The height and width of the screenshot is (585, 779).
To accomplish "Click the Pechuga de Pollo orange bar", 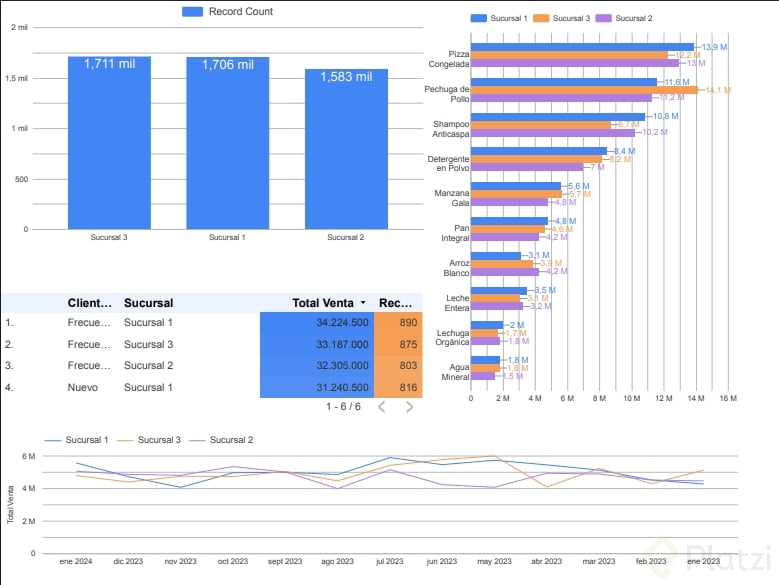I will click(584, 90).
